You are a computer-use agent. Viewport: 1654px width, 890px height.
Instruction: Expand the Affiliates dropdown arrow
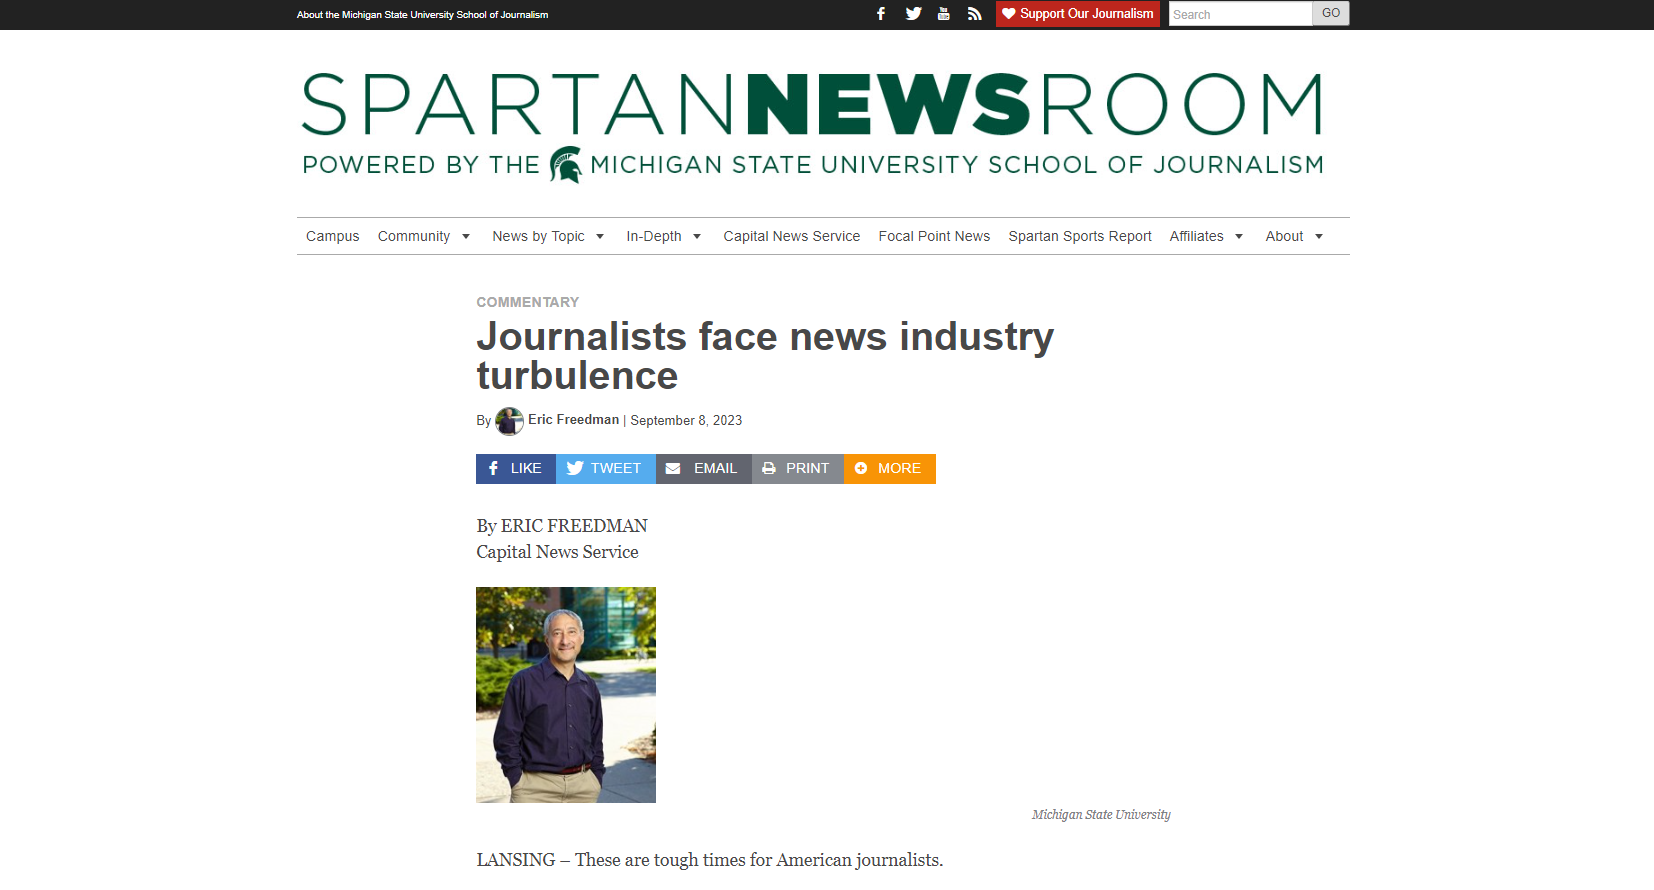pyautogui.click(x=1239, y=237)
